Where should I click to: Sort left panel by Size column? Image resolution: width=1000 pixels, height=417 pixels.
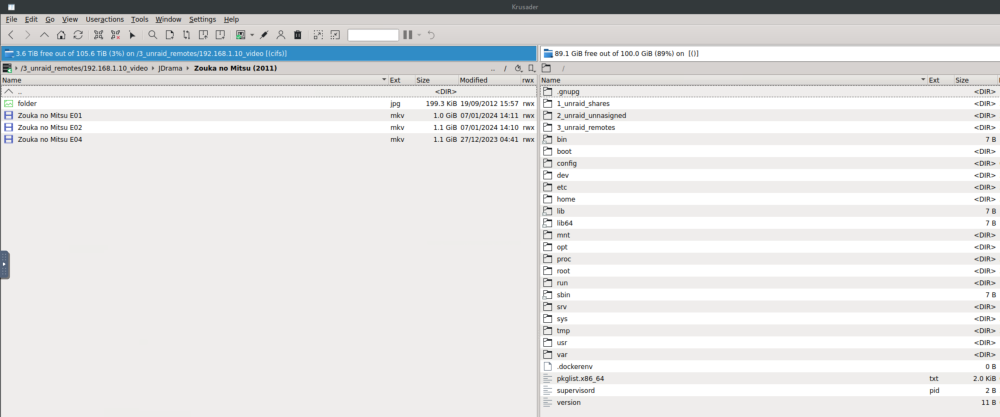coord(436,80)
